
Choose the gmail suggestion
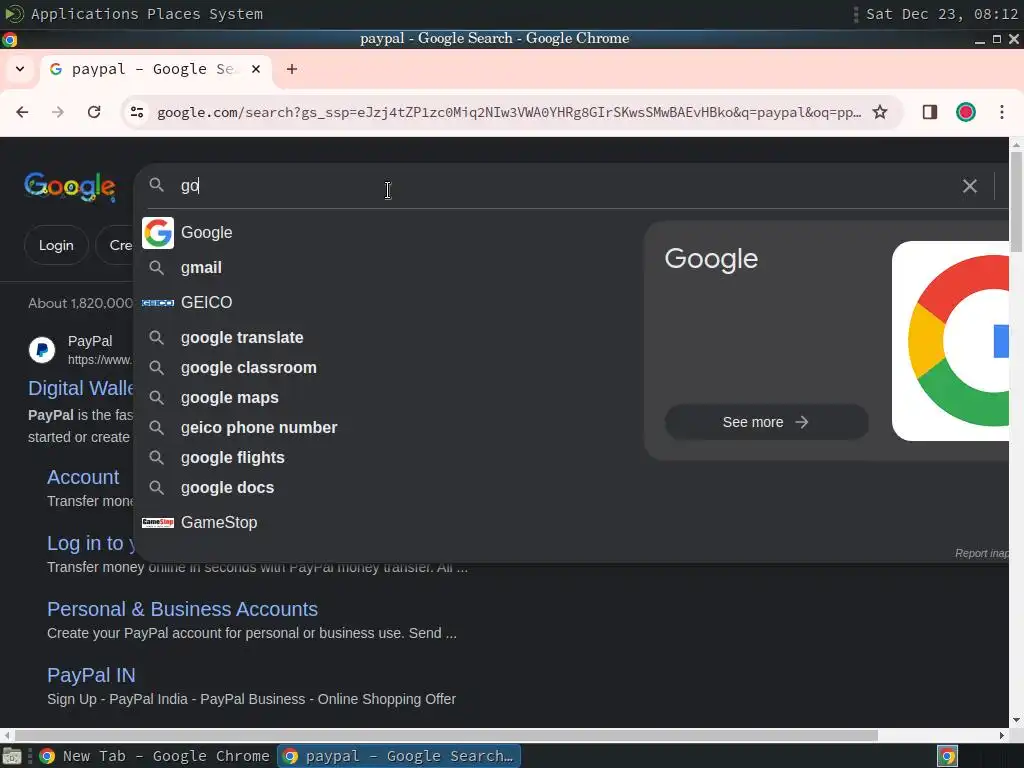(x=201, y=268)
